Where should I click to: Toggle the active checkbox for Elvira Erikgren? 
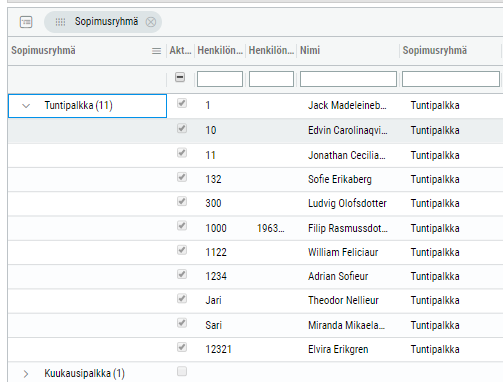click(x=182, y=347)
